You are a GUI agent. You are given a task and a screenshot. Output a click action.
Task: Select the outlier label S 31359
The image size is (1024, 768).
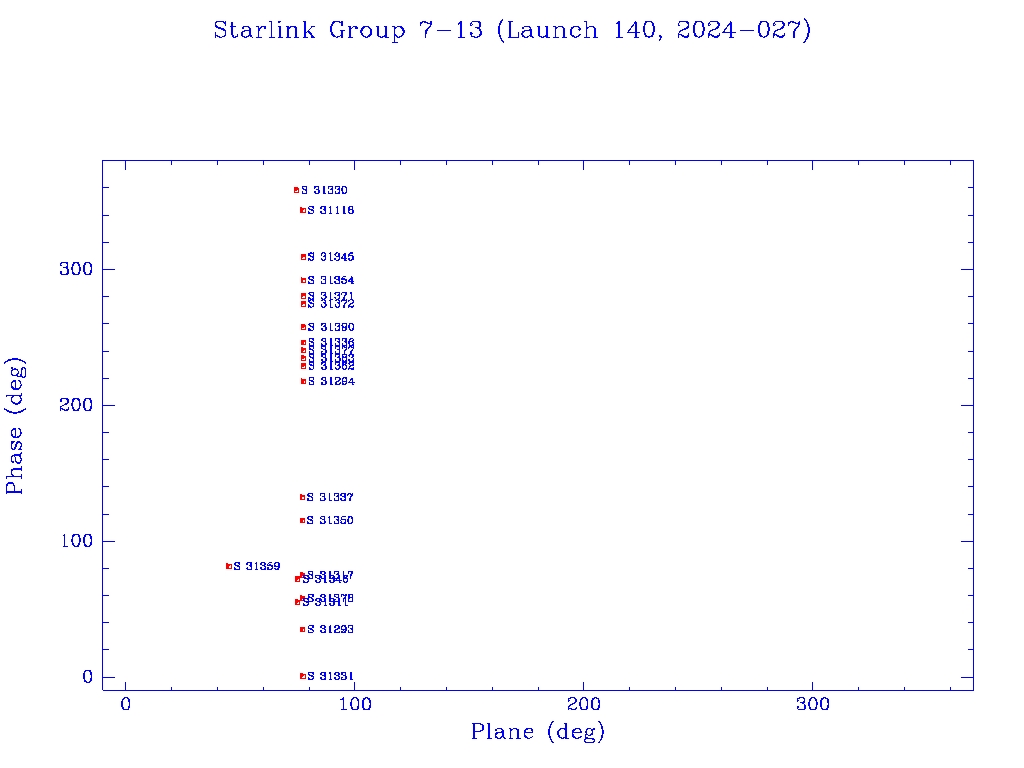(x=257, y=566)
